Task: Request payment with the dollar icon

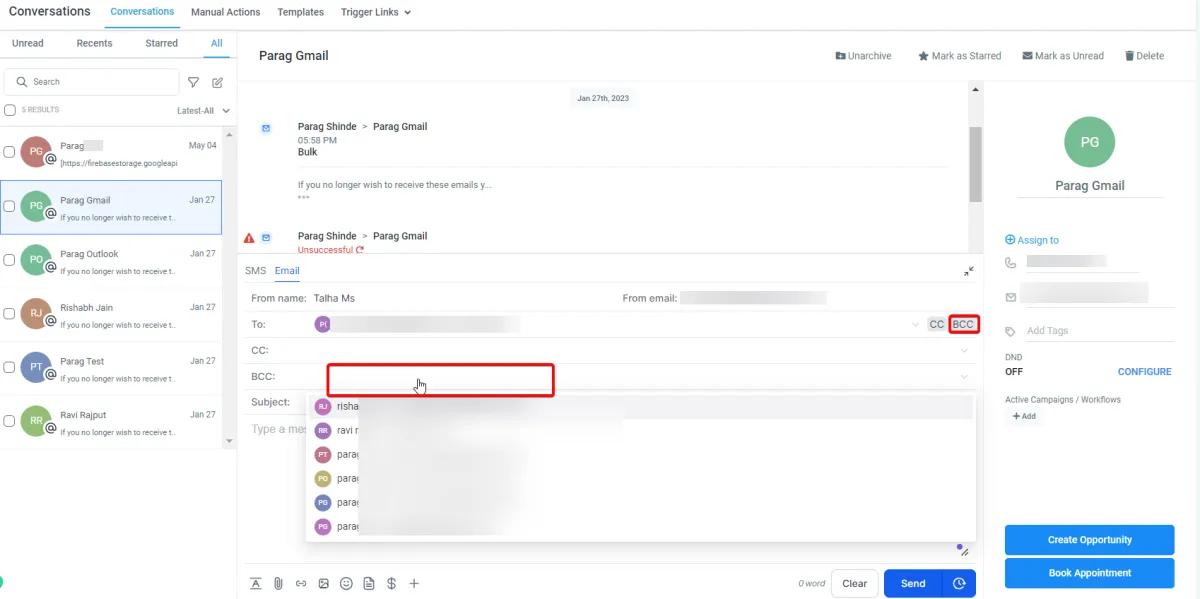Action: coord(391,584)
